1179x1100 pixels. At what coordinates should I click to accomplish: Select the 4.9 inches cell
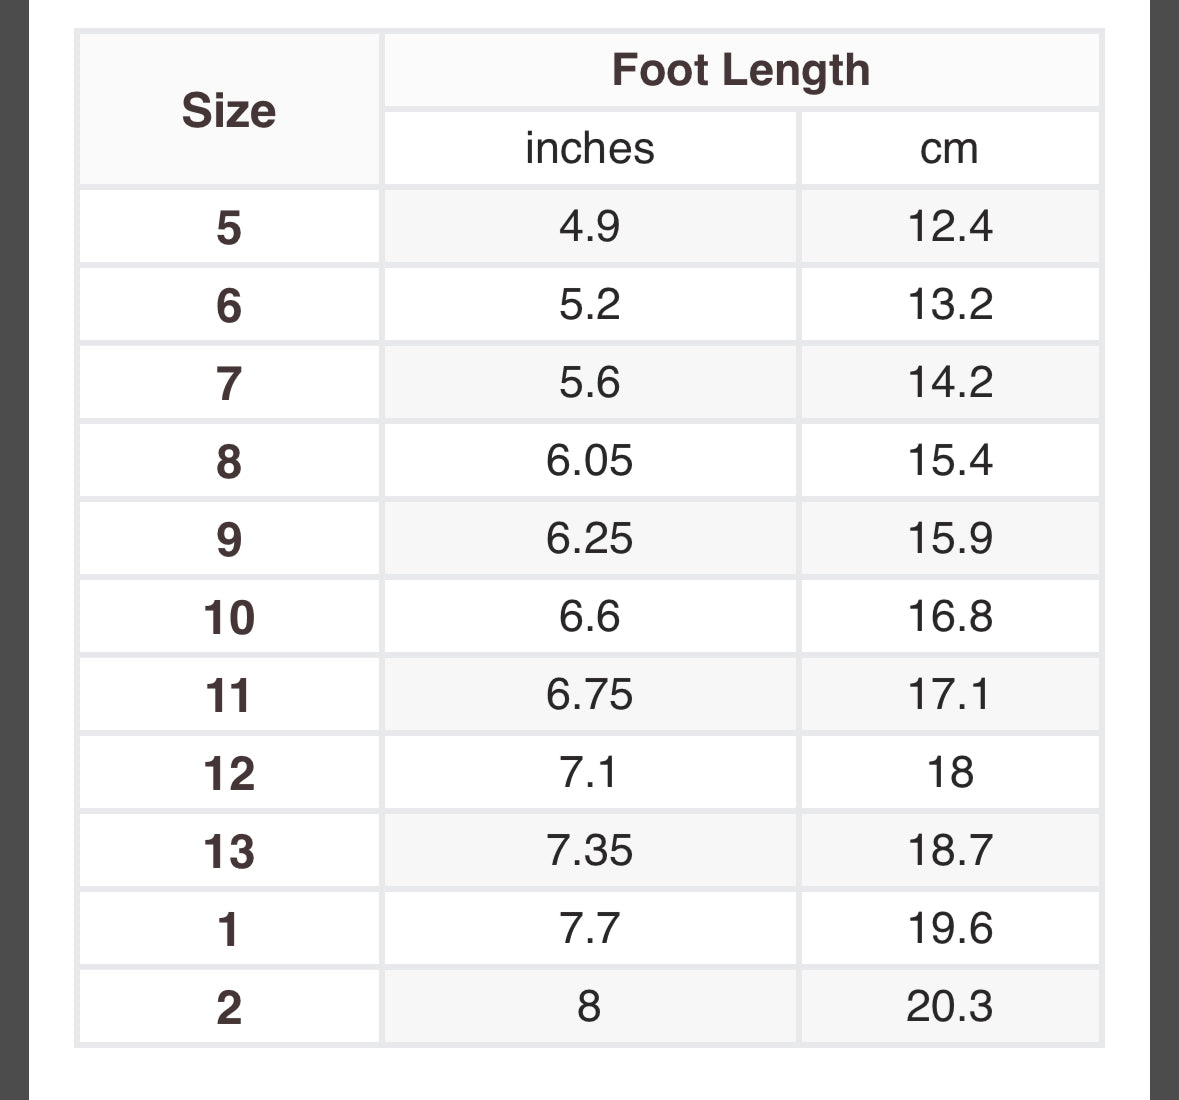(590, 226)
